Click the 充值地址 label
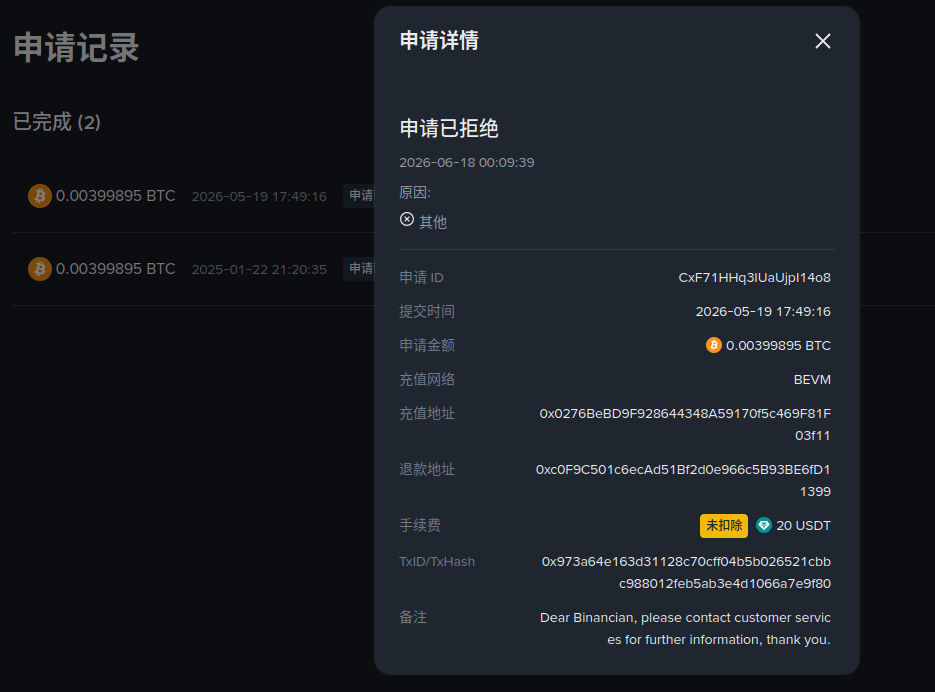Image resolution: width=935 pixels, height=692 pixels. coord(427,413)
